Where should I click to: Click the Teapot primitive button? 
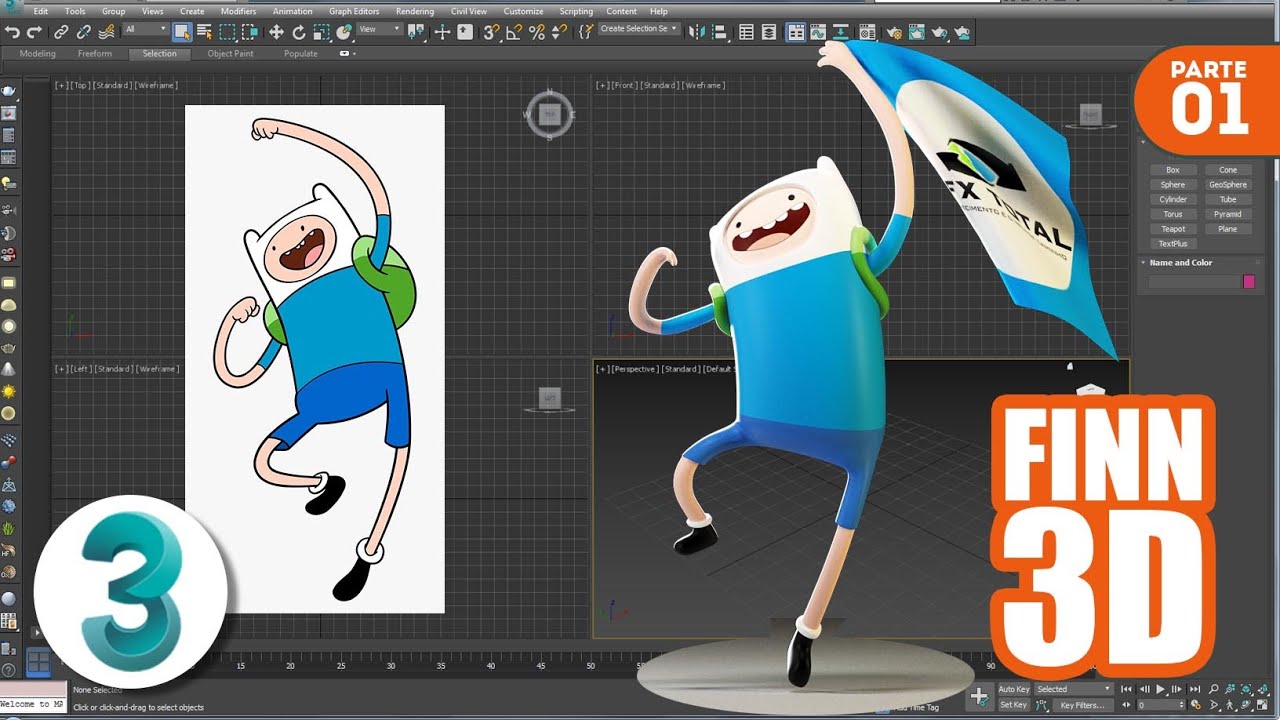pos(1173,229)
